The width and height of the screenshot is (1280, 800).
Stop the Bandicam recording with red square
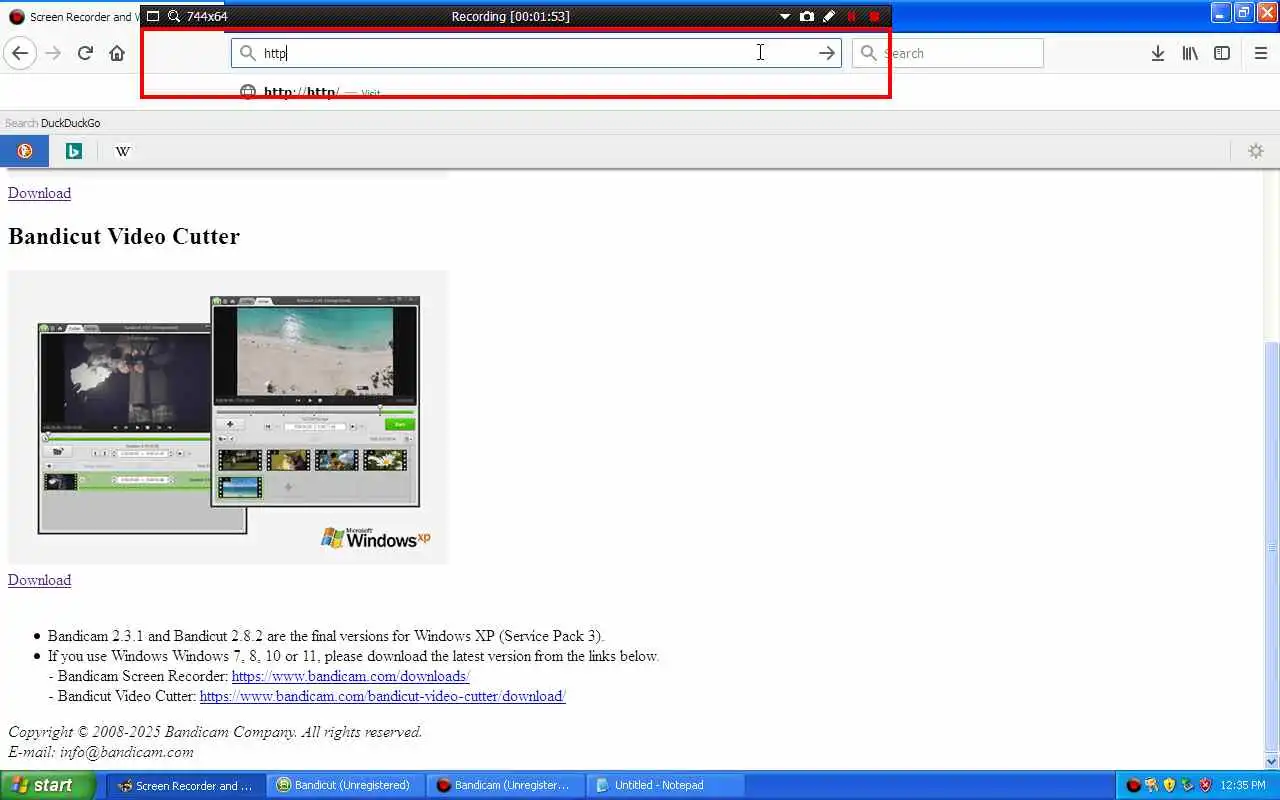click(874, 16)
